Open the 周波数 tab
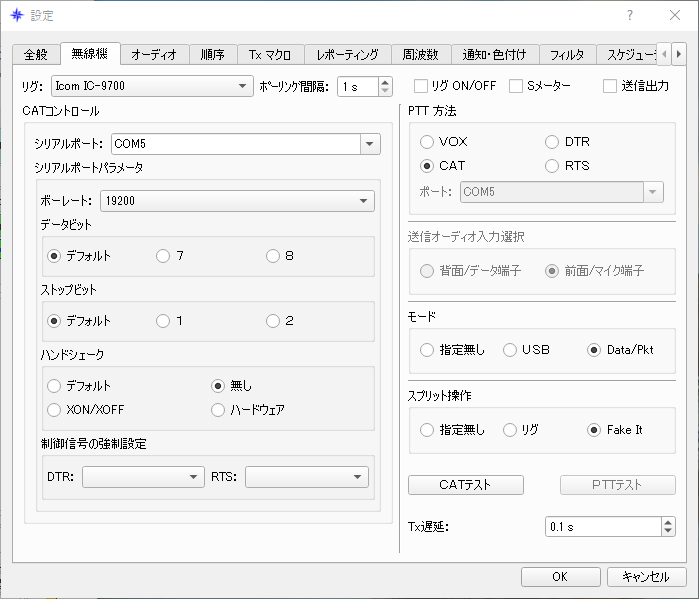 coord(420,55)
